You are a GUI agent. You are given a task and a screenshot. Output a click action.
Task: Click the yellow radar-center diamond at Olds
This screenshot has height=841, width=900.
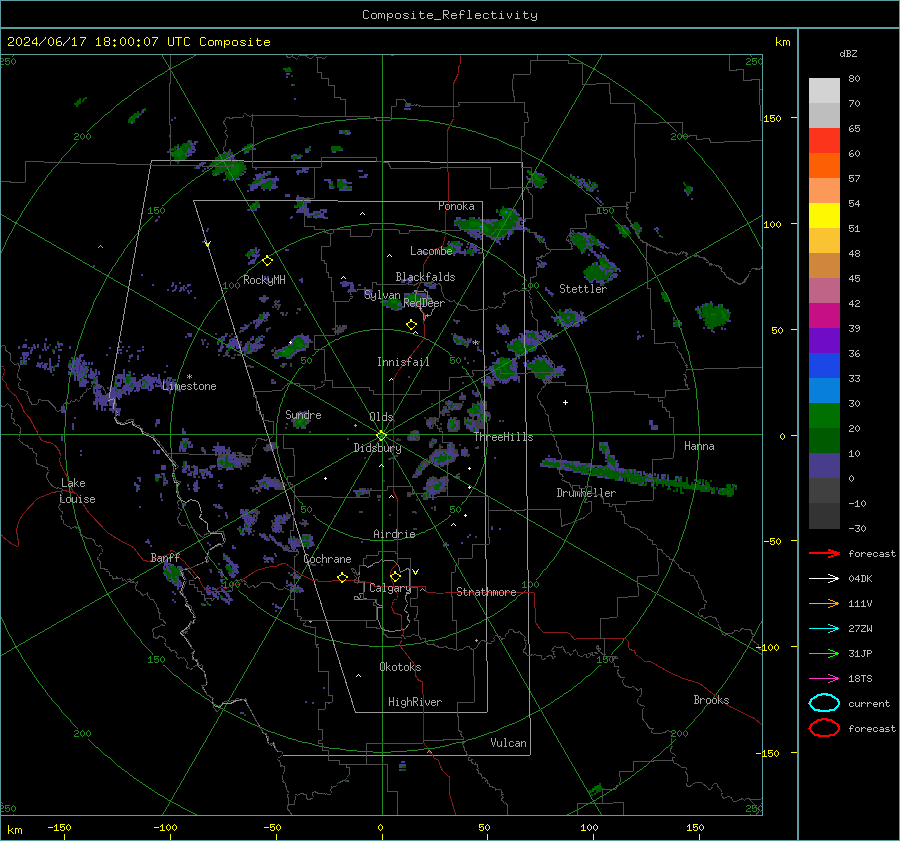[381, 436]
